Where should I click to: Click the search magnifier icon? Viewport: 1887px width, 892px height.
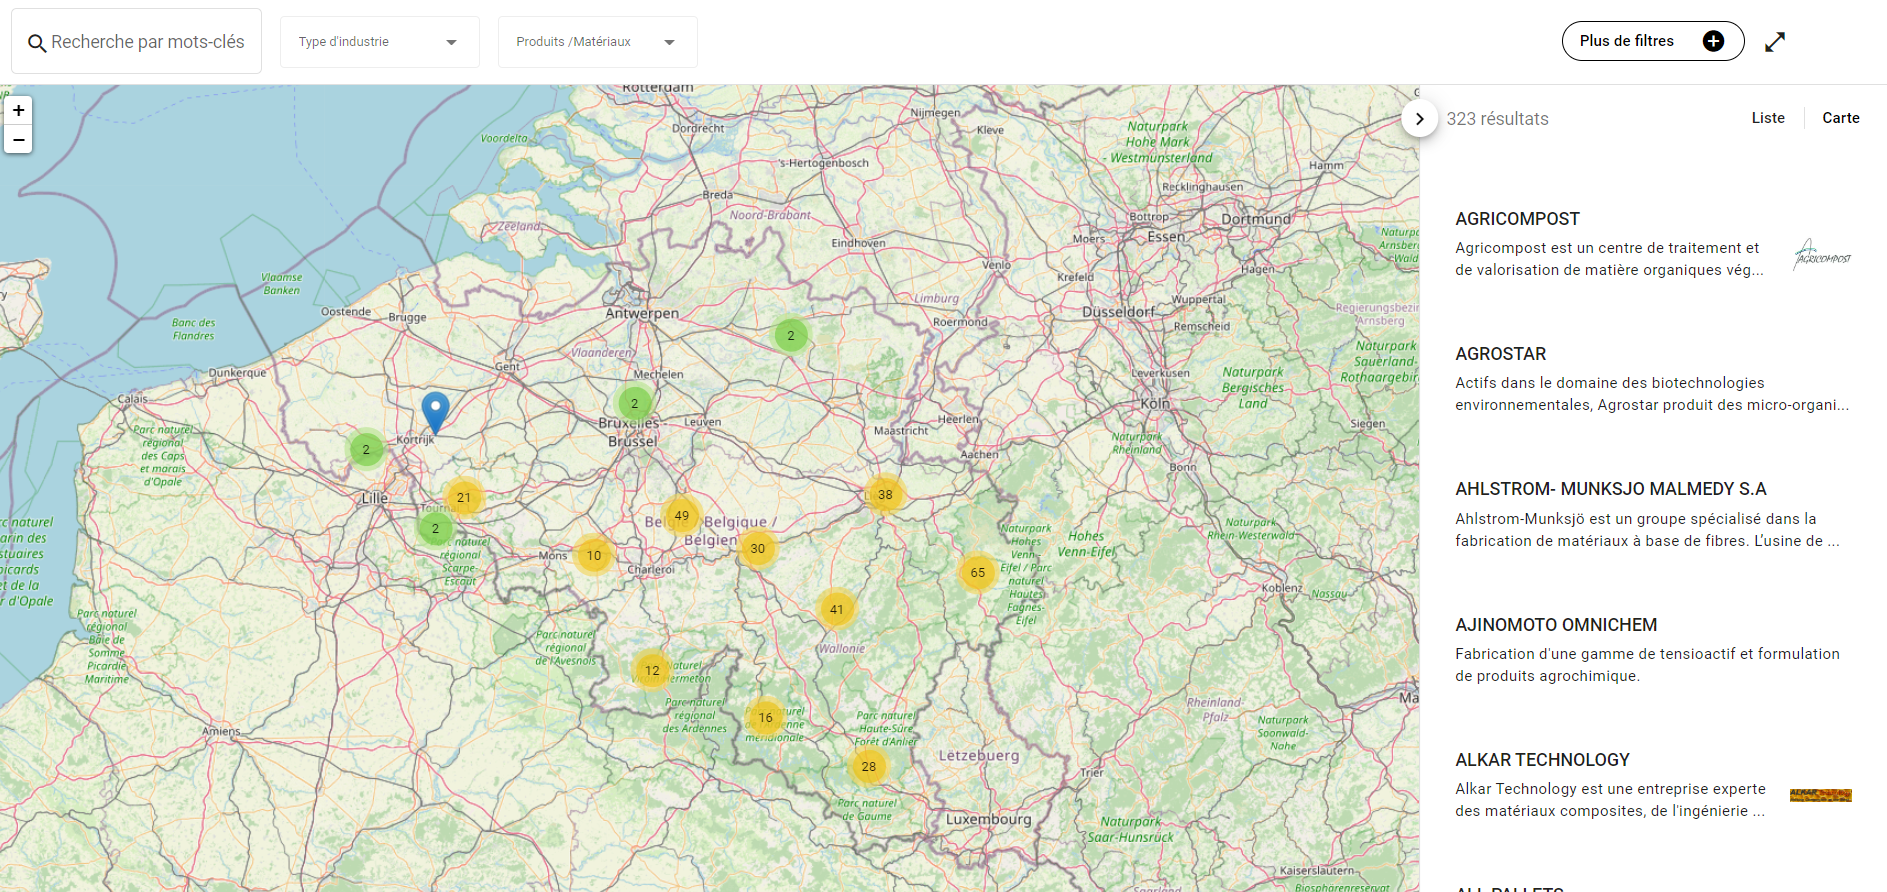[x=37, y=43]
